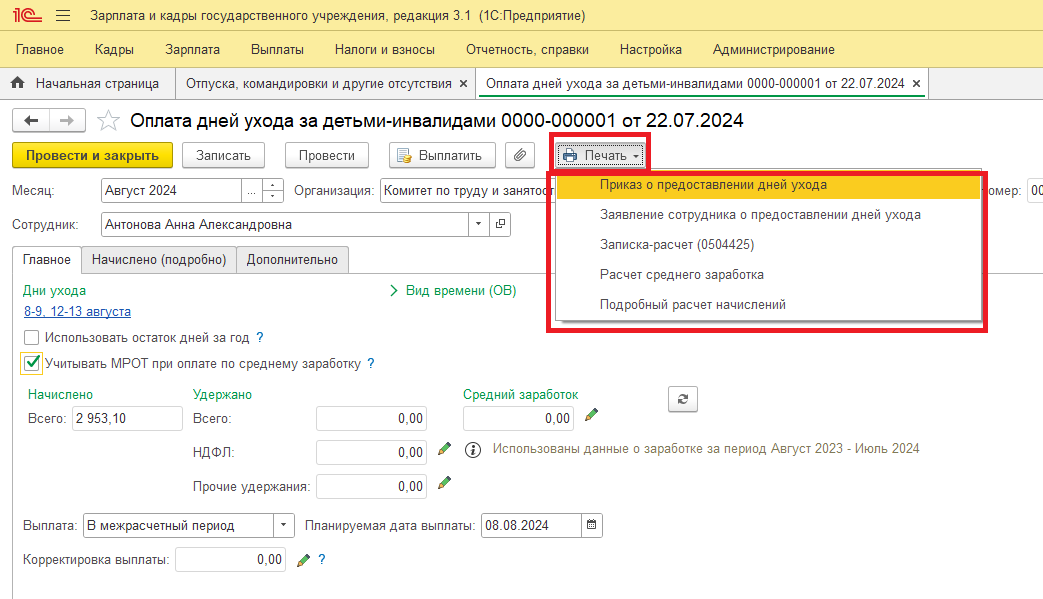
Task: Open the Налоги и взносы menu
Action: (x=384, y=50)
